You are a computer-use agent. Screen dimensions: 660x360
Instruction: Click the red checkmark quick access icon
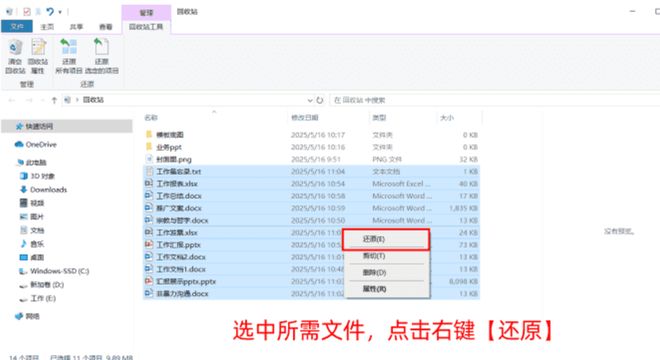[27, 12]
